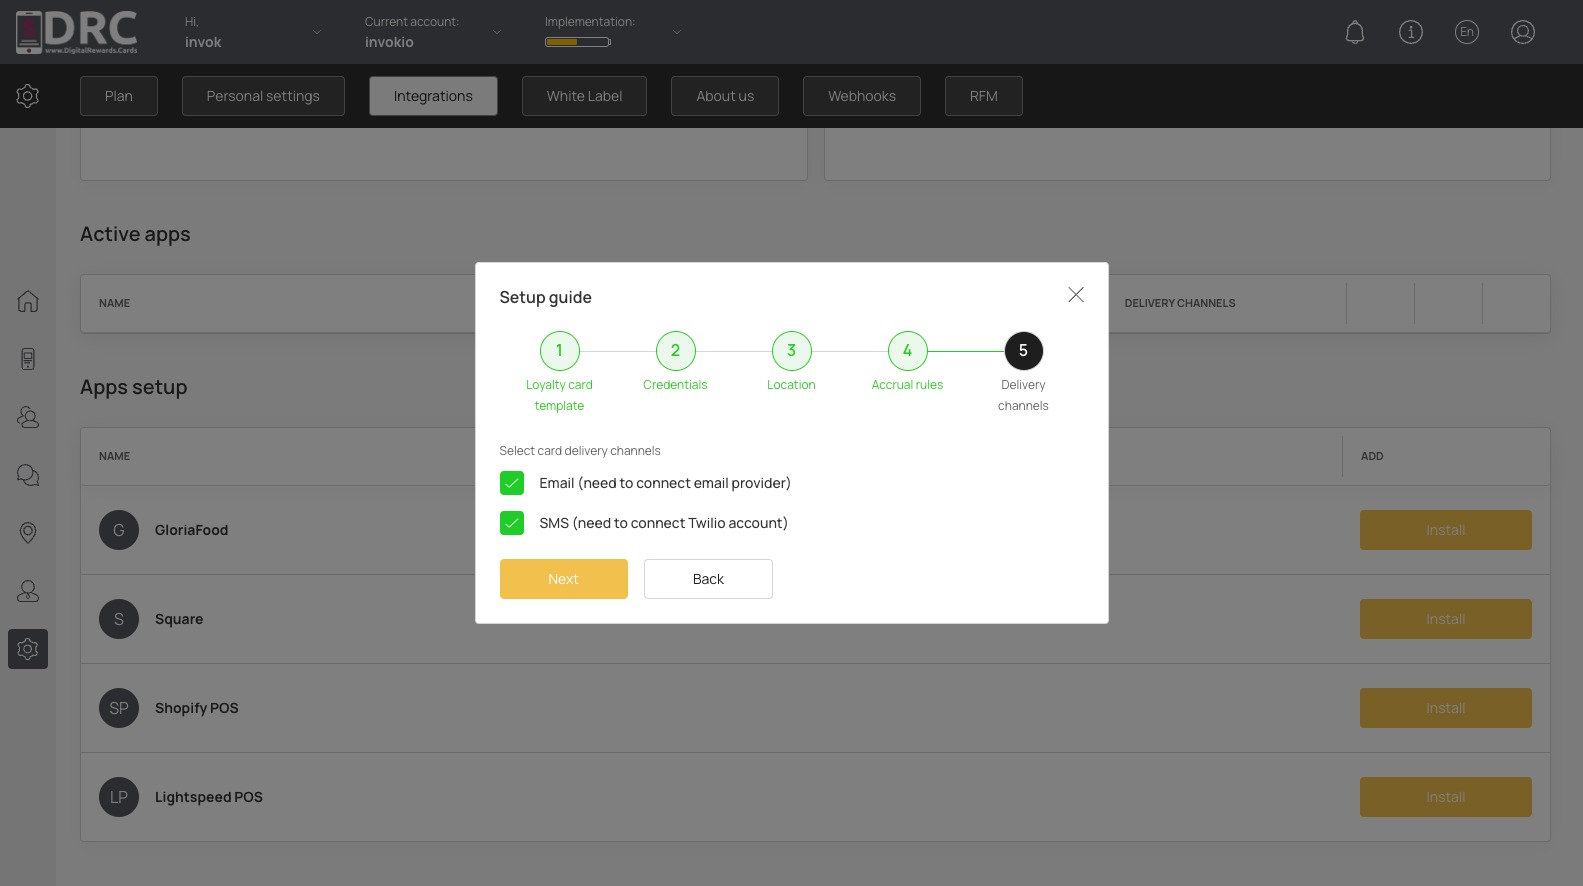The width and height of the screenshot is (1583, 886).
Task: Uncheck the Email delivery channel checkbox
Action: point(512,483)
